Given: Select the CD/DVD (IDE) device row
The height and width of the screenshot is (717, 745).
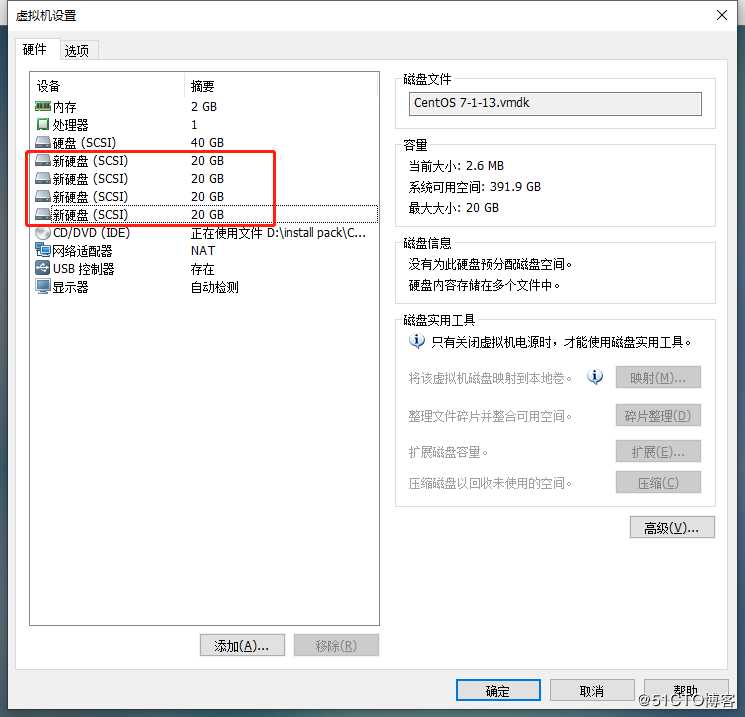Looking at the screenshot, I should pyautogui.click(x=204, y=233).
